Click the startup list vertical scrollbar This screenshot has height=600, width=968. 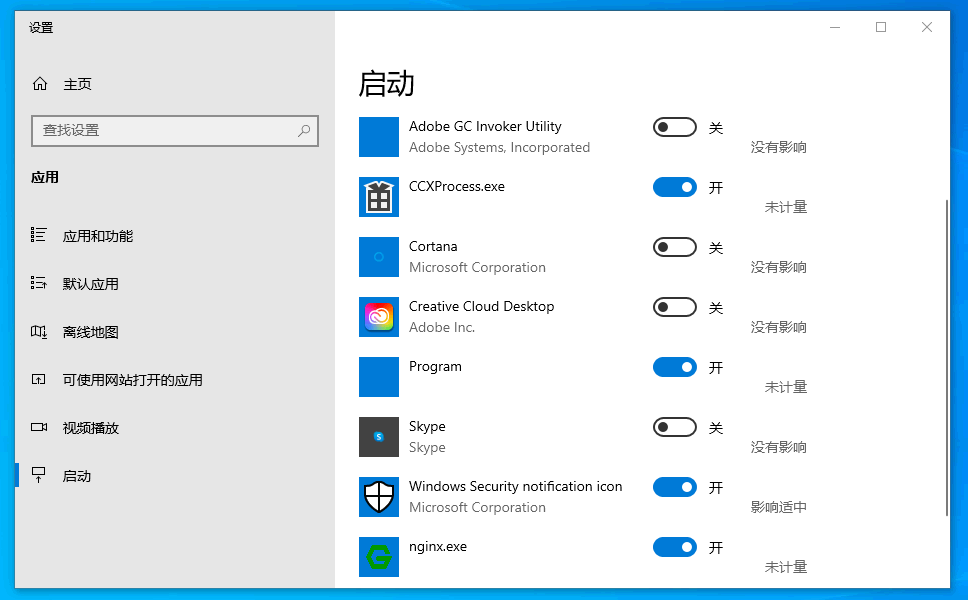click(x=946, y=358)
